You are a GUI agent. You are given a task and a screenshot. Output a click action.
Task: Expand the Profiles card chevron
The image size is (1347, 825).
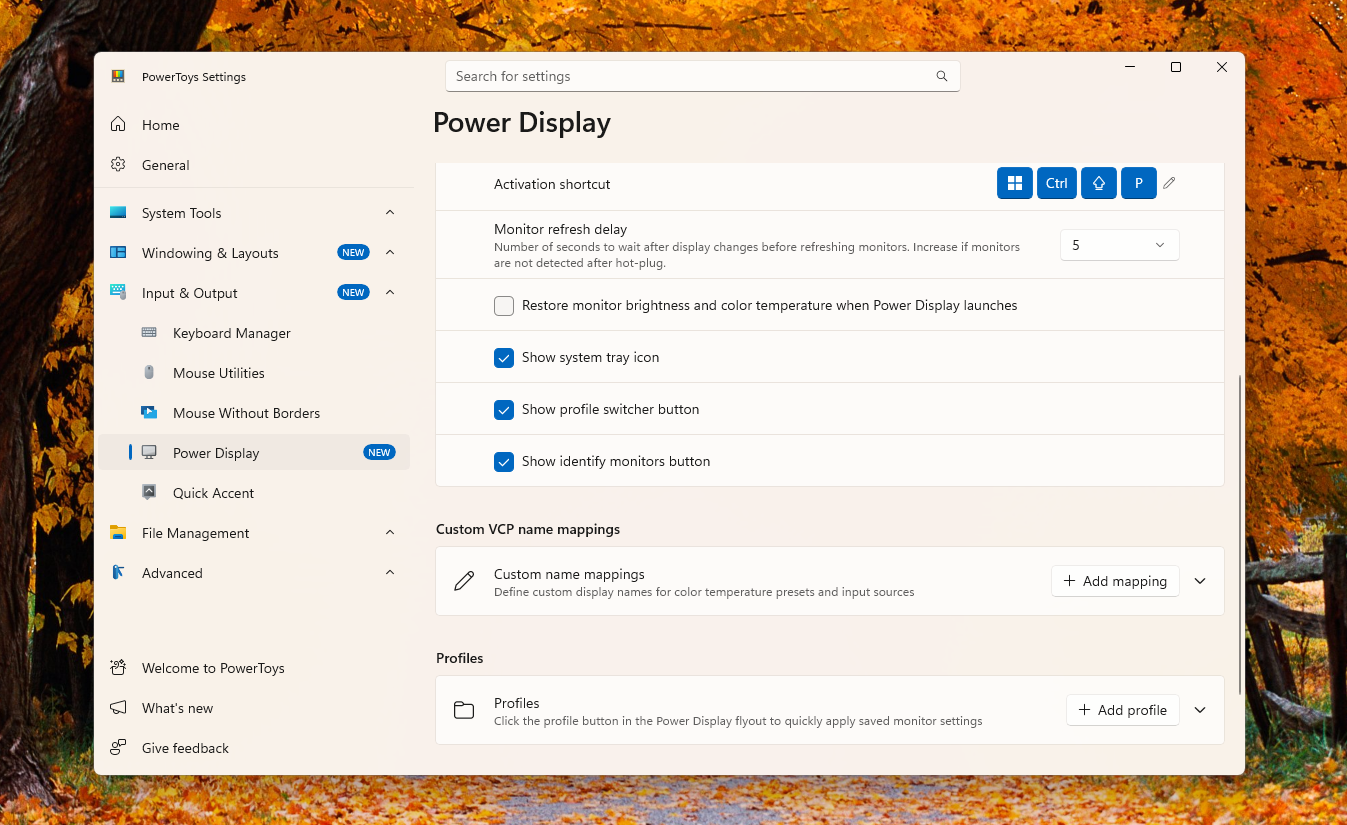[x=1201, y=710]
